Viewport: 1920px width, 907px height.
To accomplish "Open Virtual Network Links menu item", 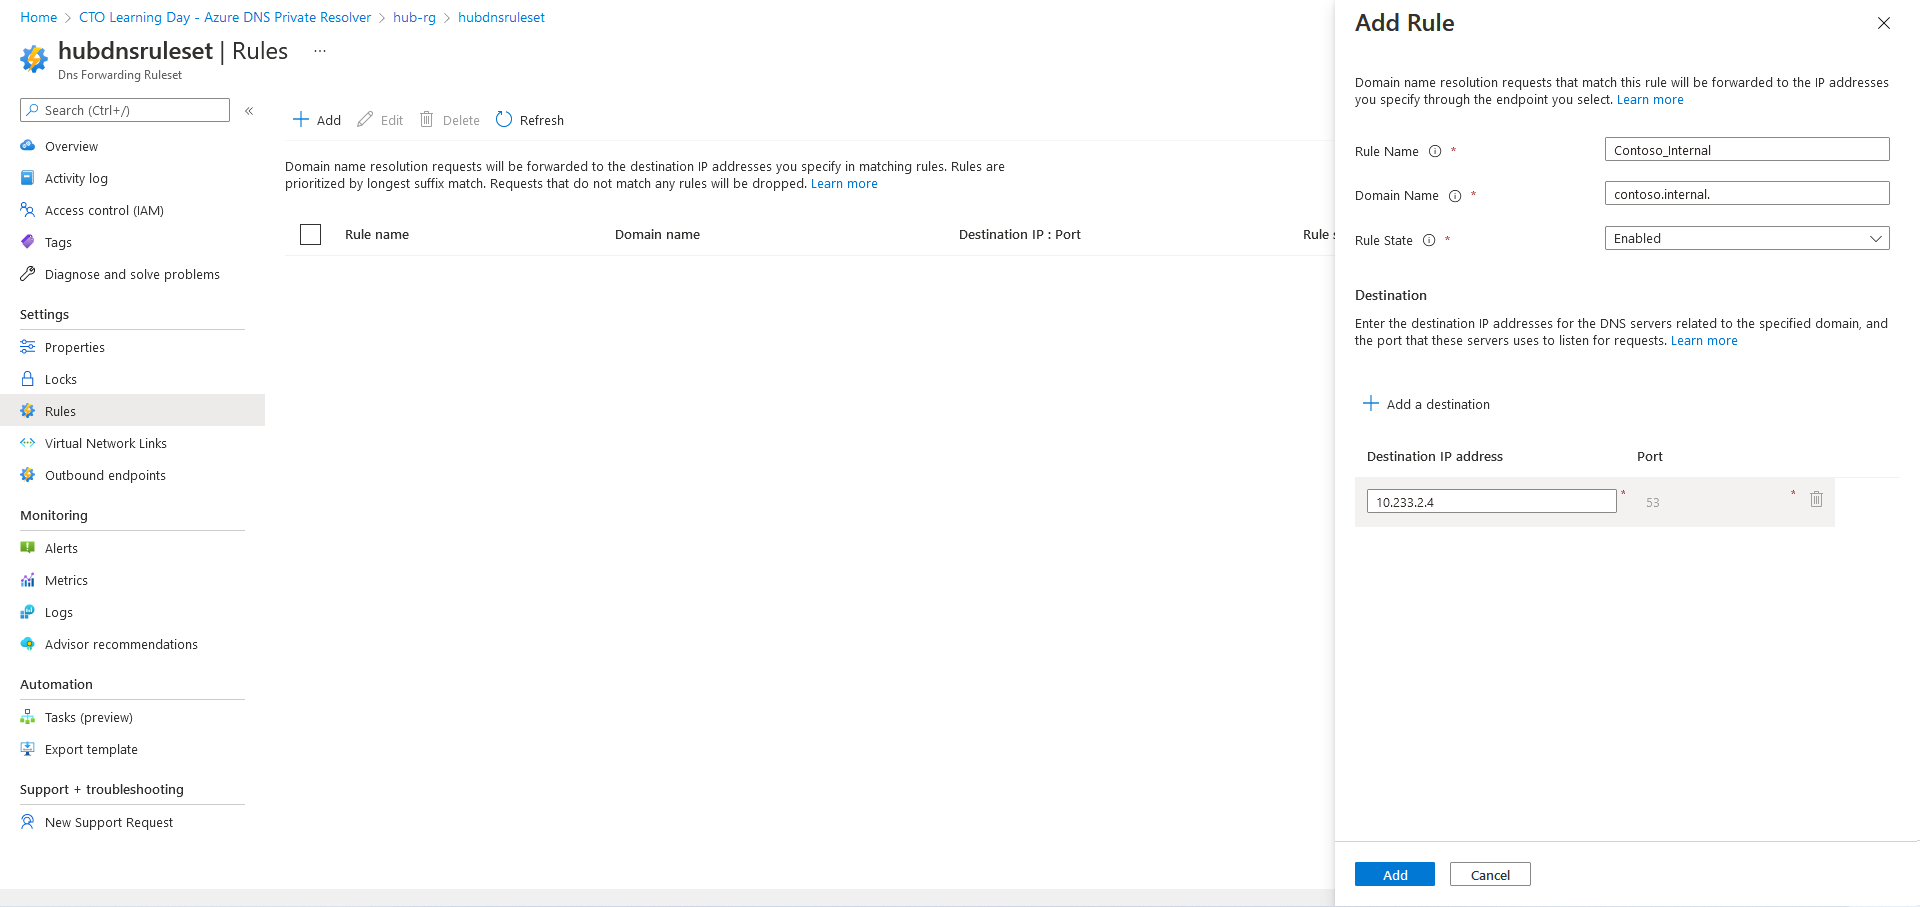I will click(x=106, y=443).
